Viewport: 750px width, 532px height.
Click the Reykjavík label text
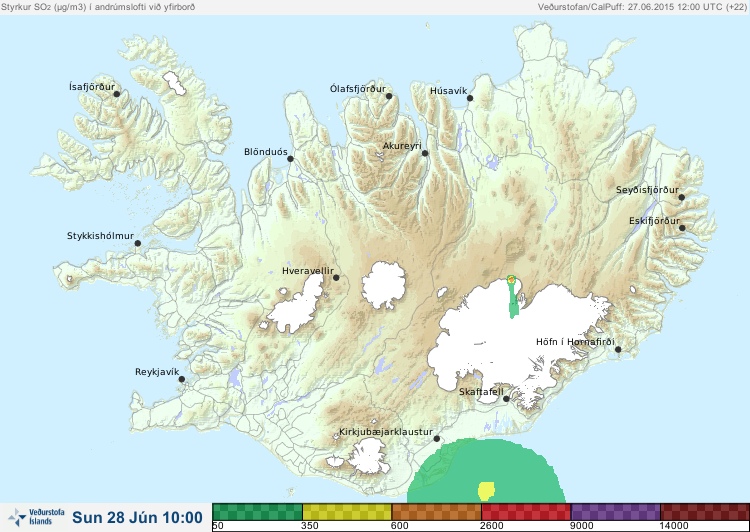[x=157, y=372]
